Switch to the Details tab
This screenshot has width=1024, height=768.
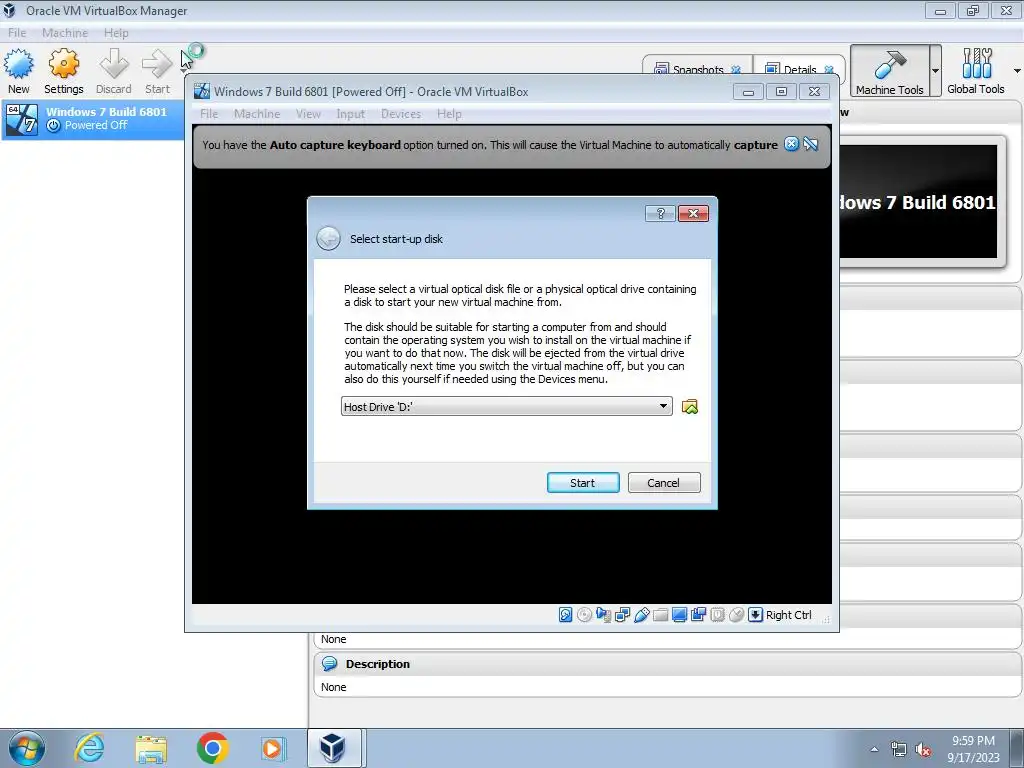(798, 69)
